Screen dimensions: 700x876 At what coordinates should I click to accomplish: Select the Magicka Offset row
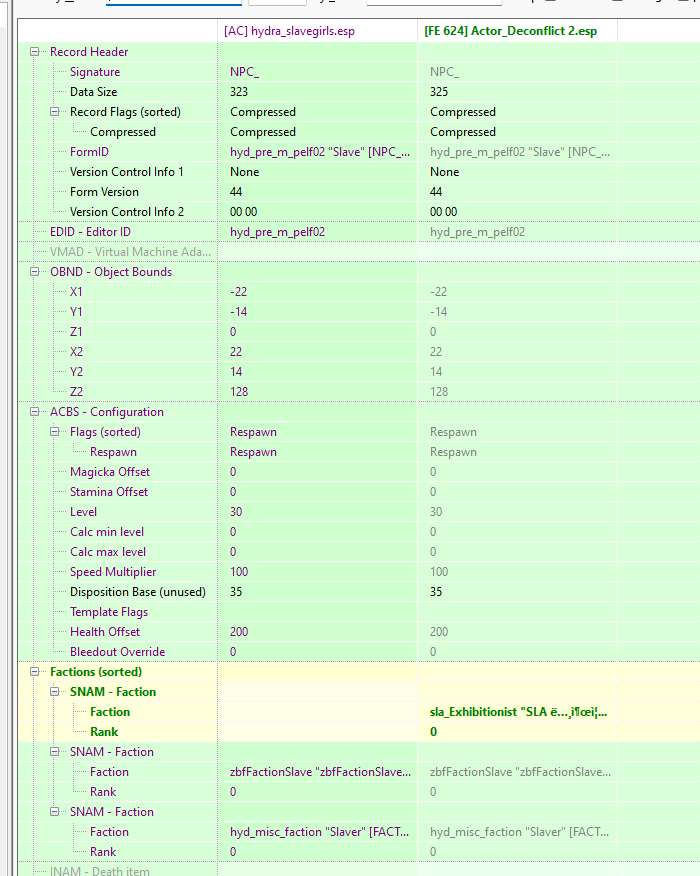click(110, 472)
